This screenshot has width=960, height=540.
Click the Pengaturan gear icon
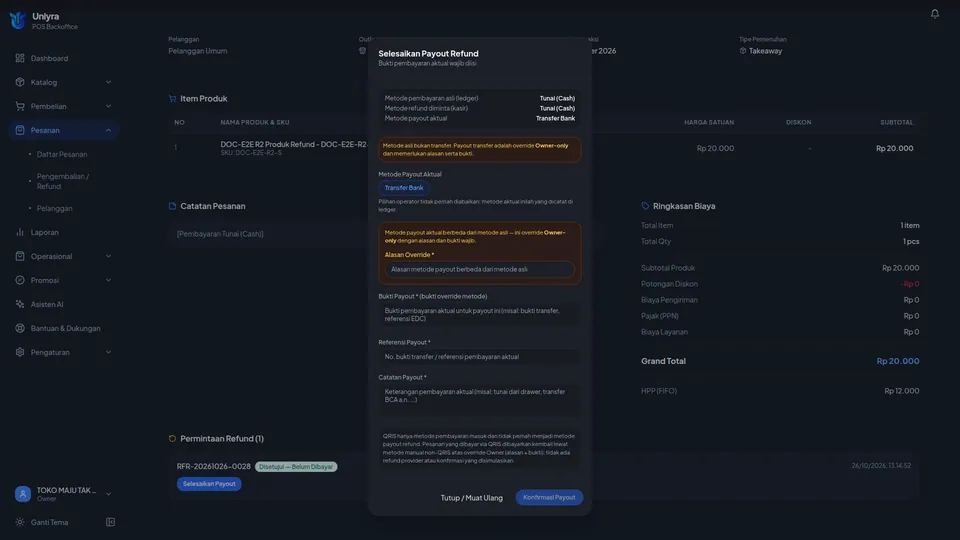click(20, 352)
